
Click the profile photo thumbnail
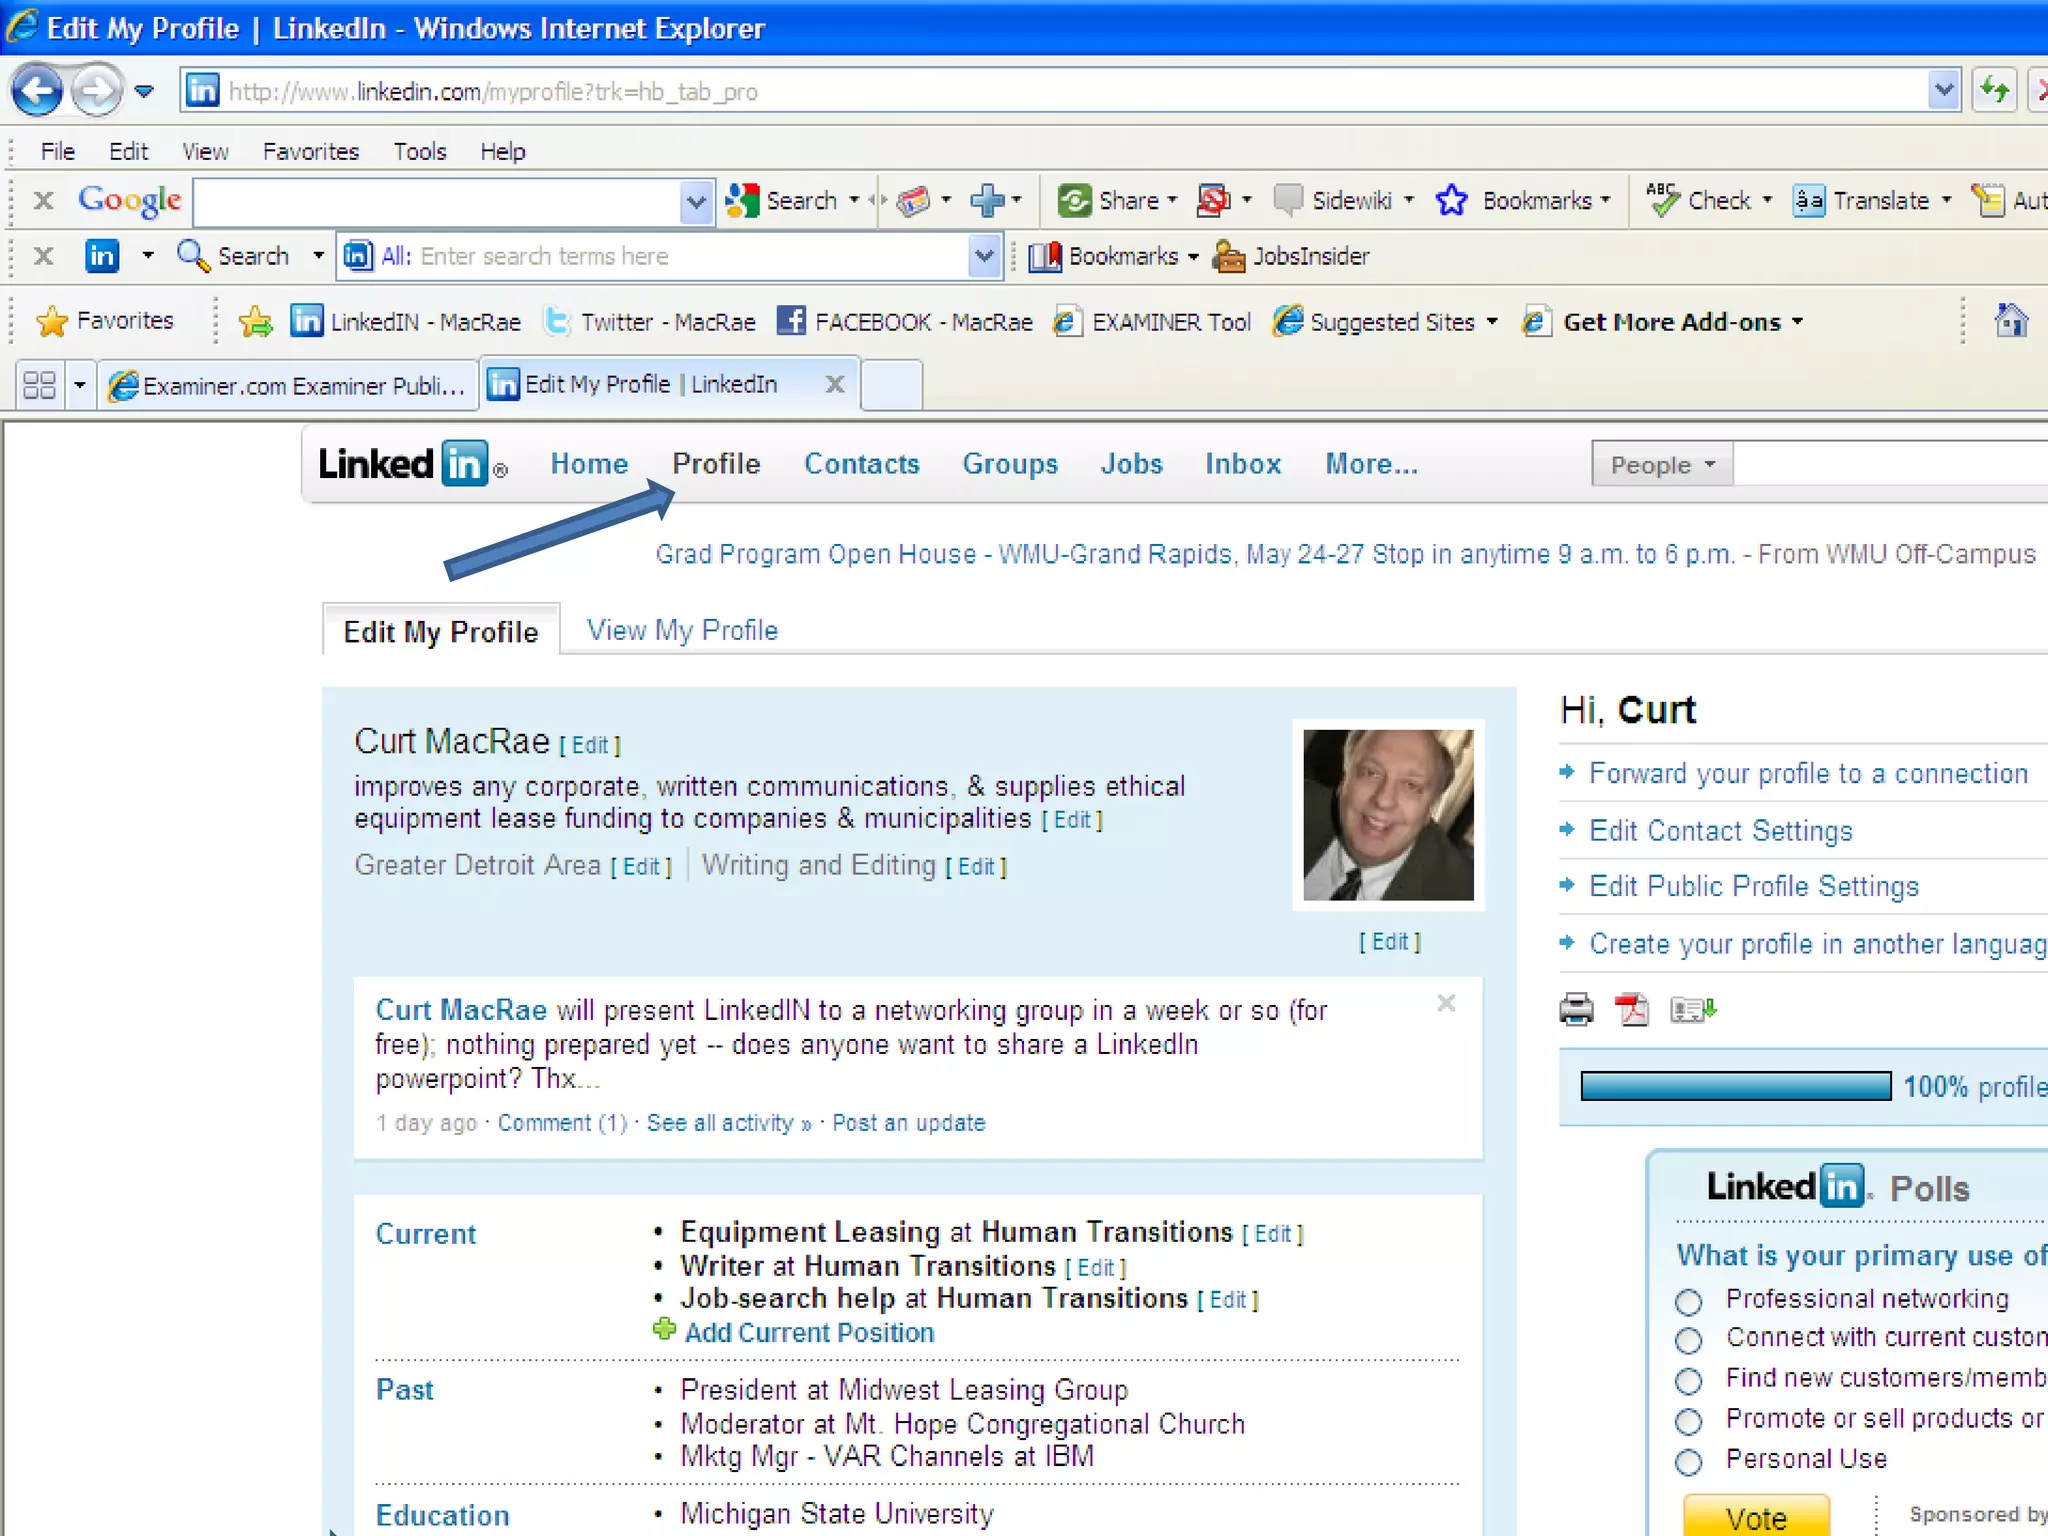(1388, 814)
